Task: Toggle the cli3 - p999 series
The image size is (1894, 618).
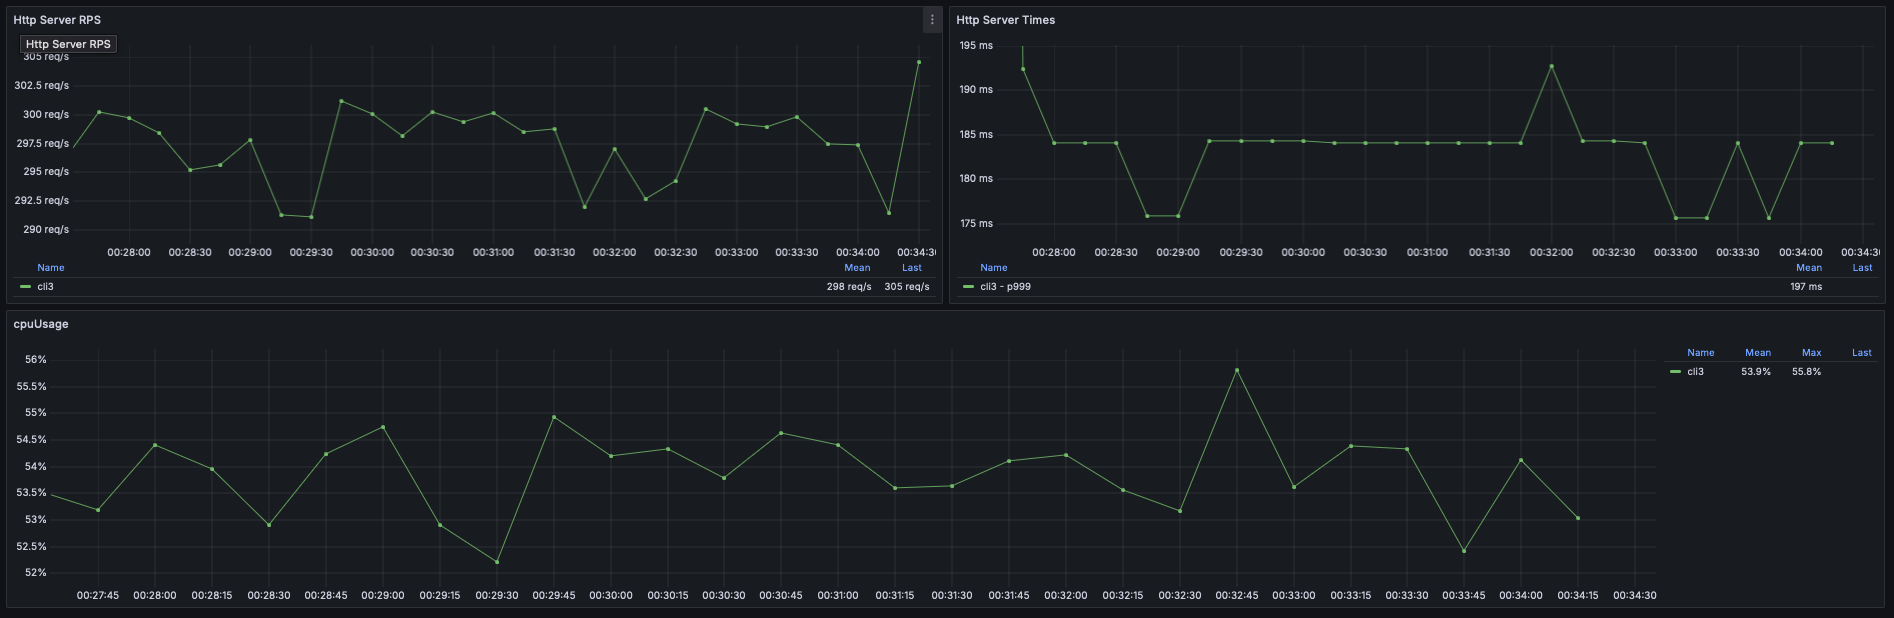Action: point(1005,287)
